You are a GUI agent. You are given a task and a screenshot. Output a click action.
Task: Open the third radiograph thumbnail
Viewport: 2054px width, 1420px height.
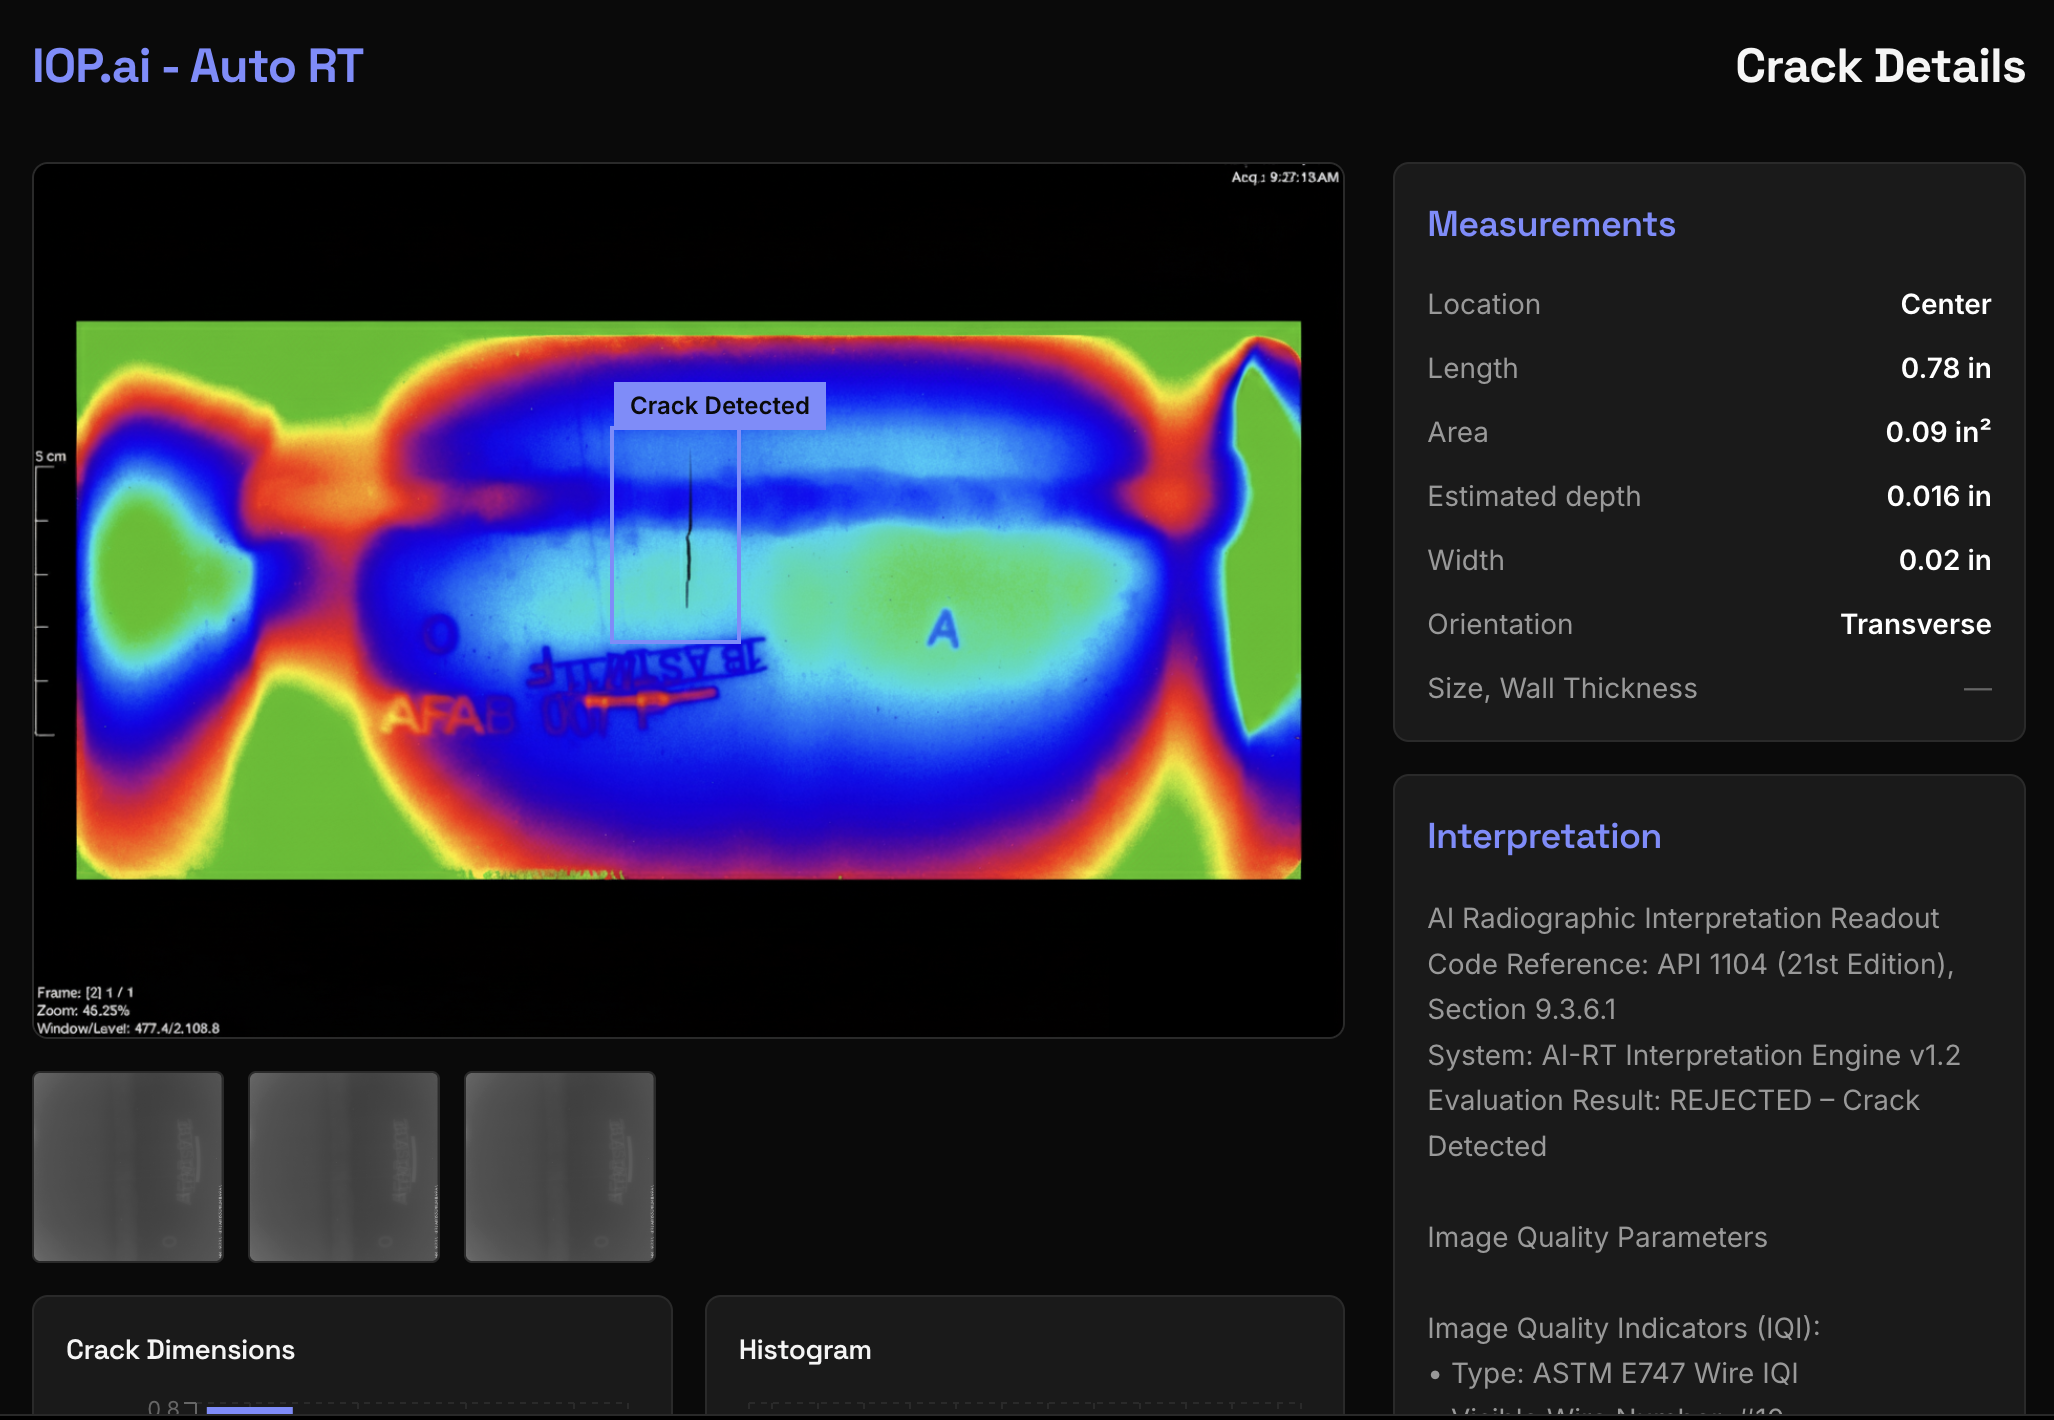559,1166
